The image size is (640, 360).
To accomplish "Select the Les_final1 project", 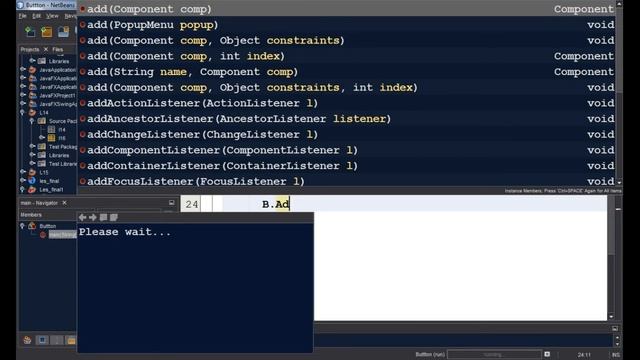I will [x=51, y=190].
